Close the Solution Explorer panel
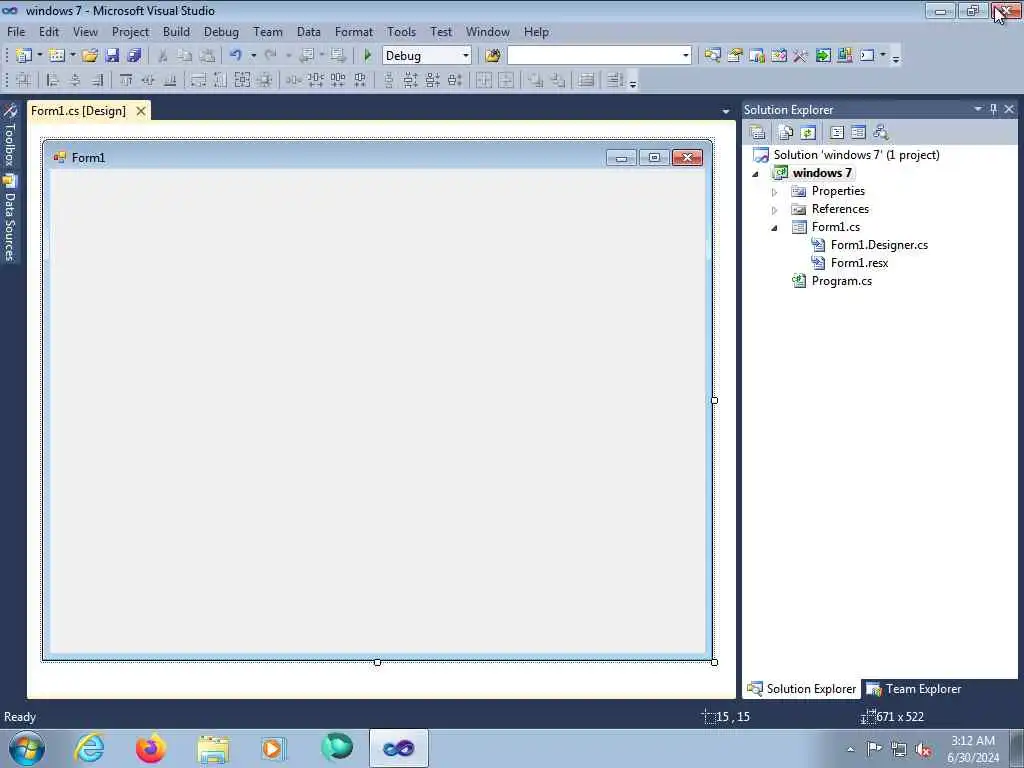 coord(1009,109)
